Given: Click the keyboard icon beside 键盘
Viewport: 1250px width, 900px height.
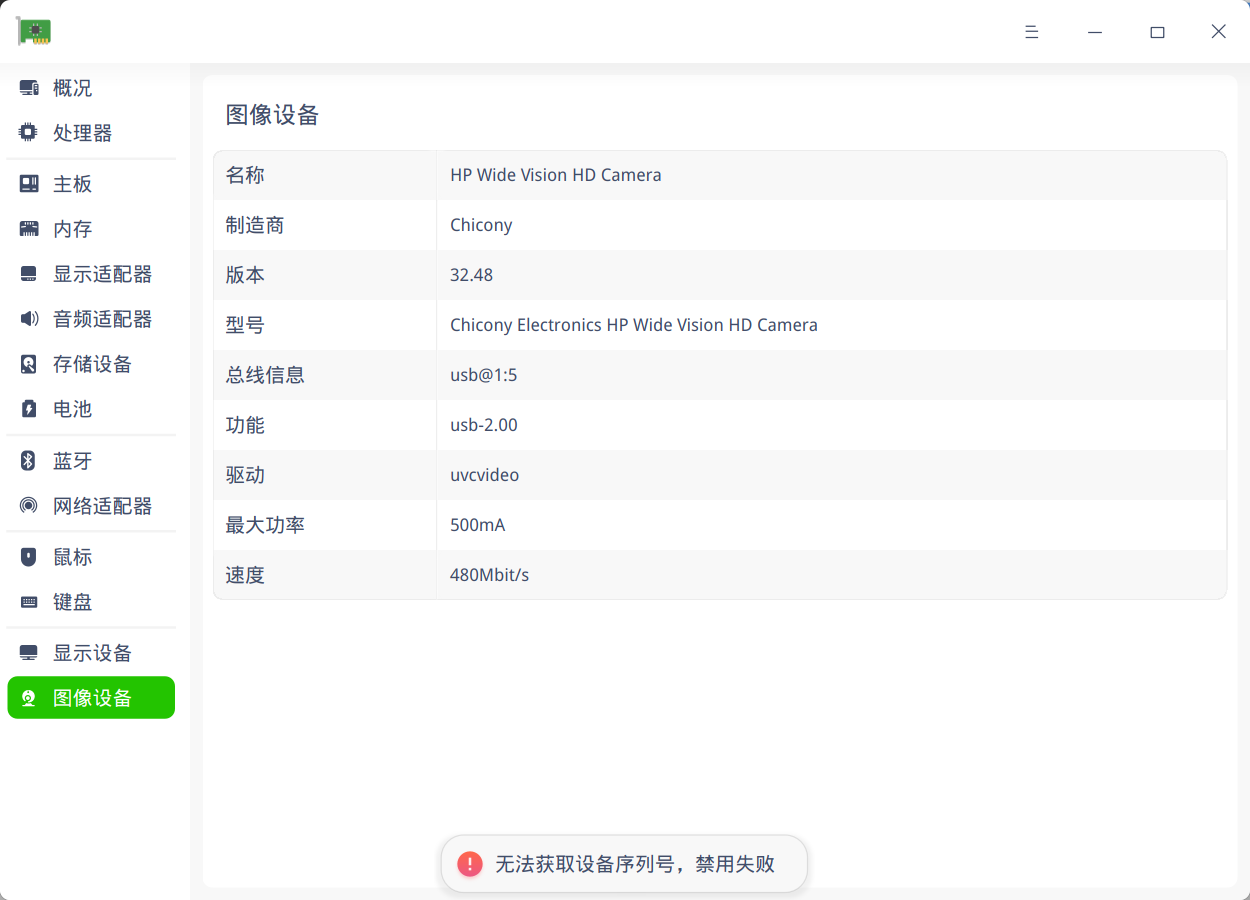Looking at the screenshot, I should [x=29, y=602].
